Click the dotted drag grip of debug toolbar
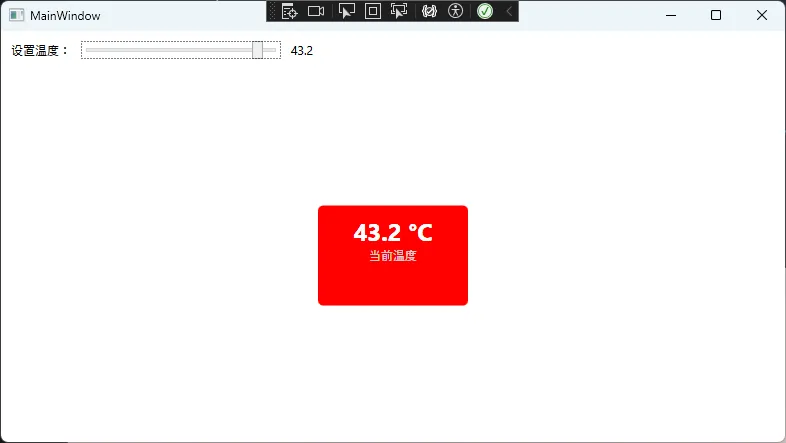 click(x=272, y=11)
